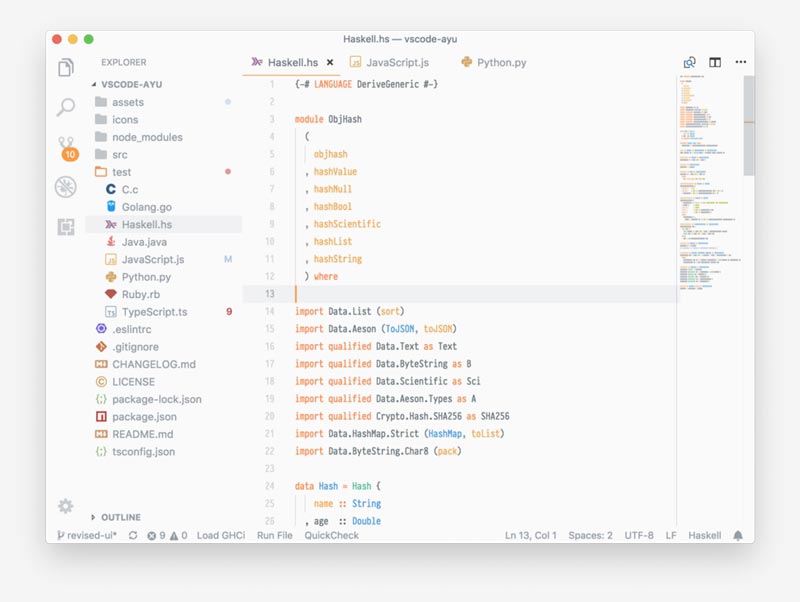Open the Explorer view in activity bar

click(66, 67)
